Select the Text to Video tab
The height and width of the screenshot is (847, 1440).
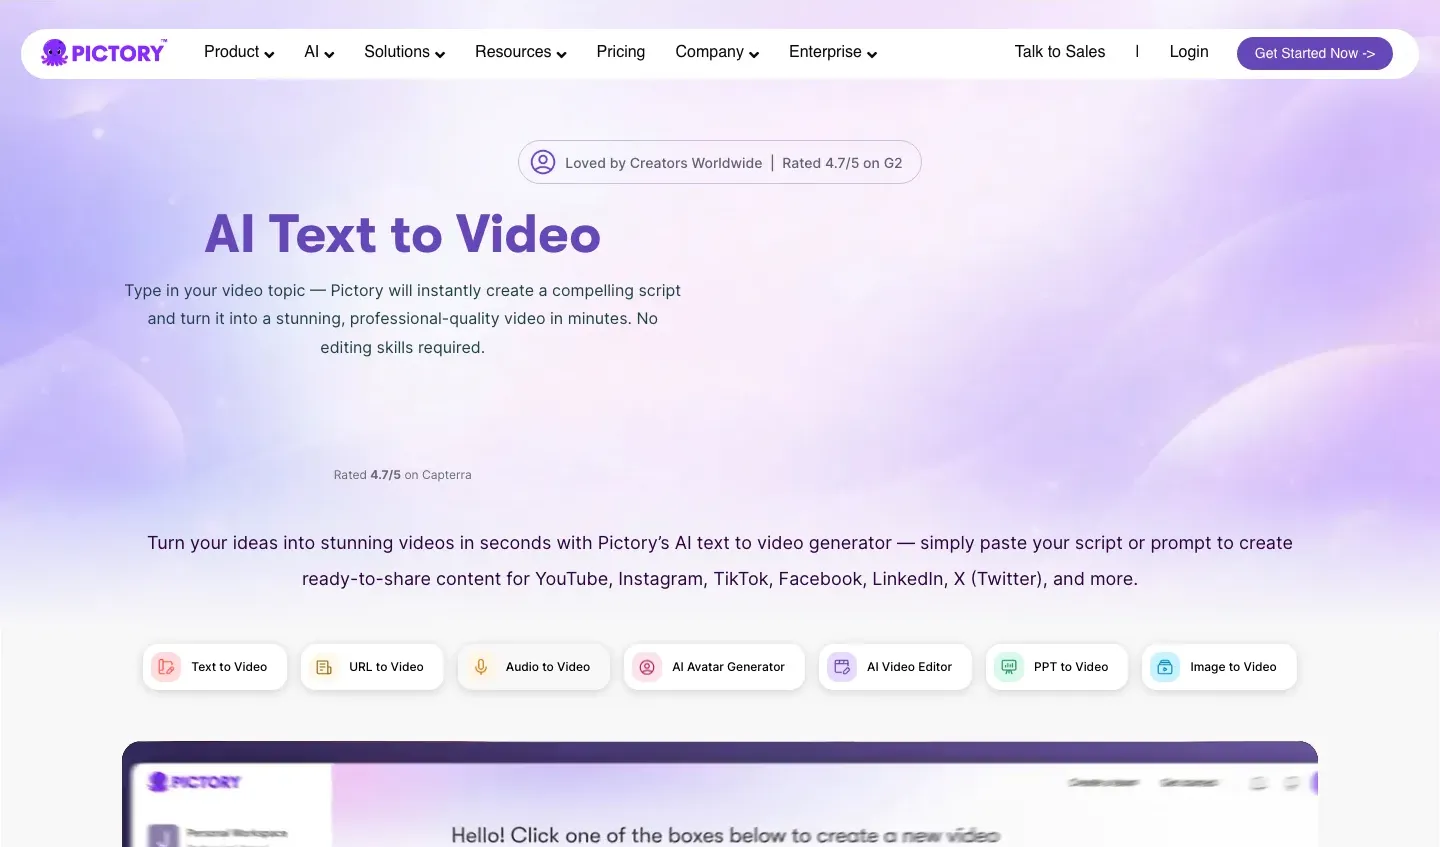(215, 667)
